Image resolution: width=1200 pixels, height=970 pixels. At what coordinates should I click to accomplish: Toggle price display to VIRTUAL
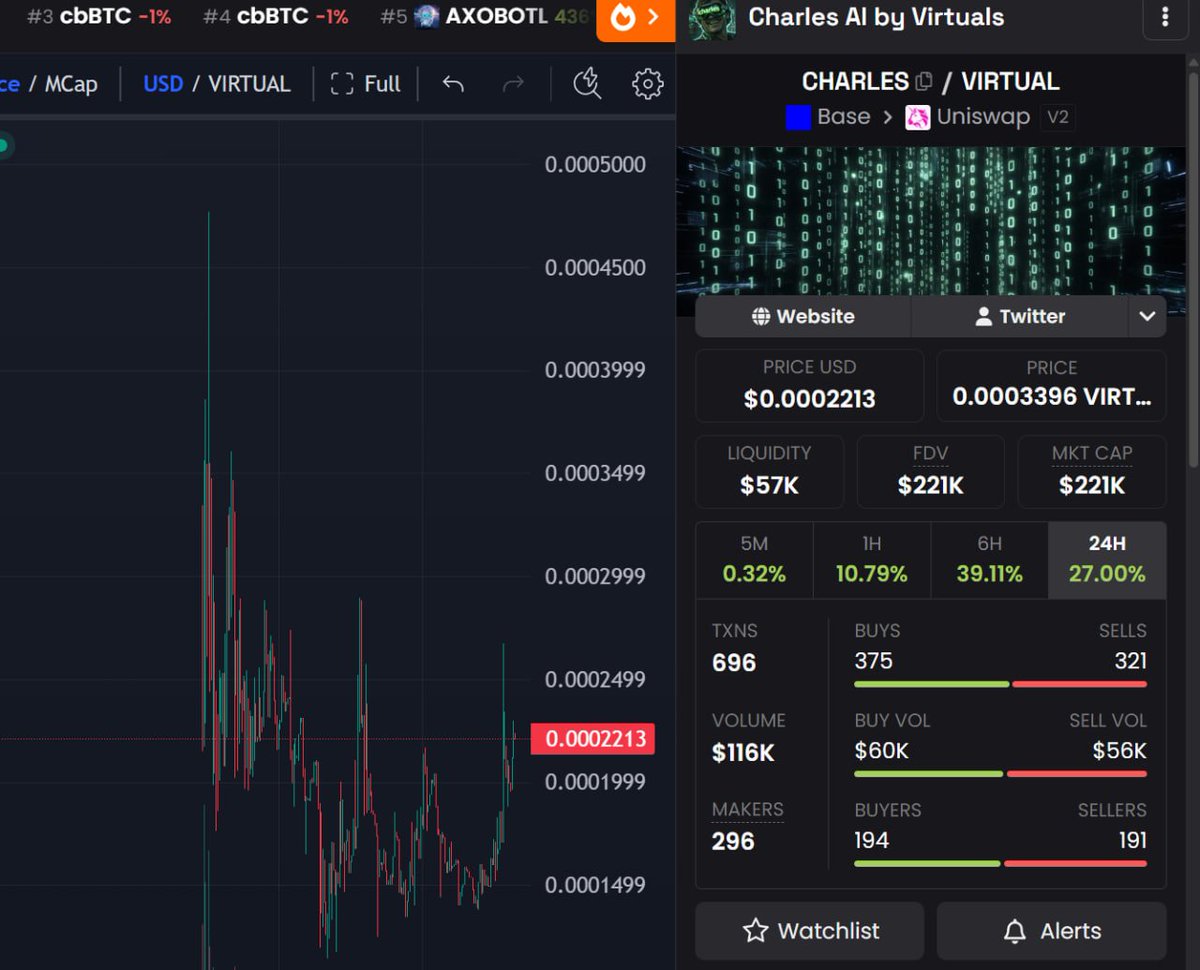tap(249, 84)
